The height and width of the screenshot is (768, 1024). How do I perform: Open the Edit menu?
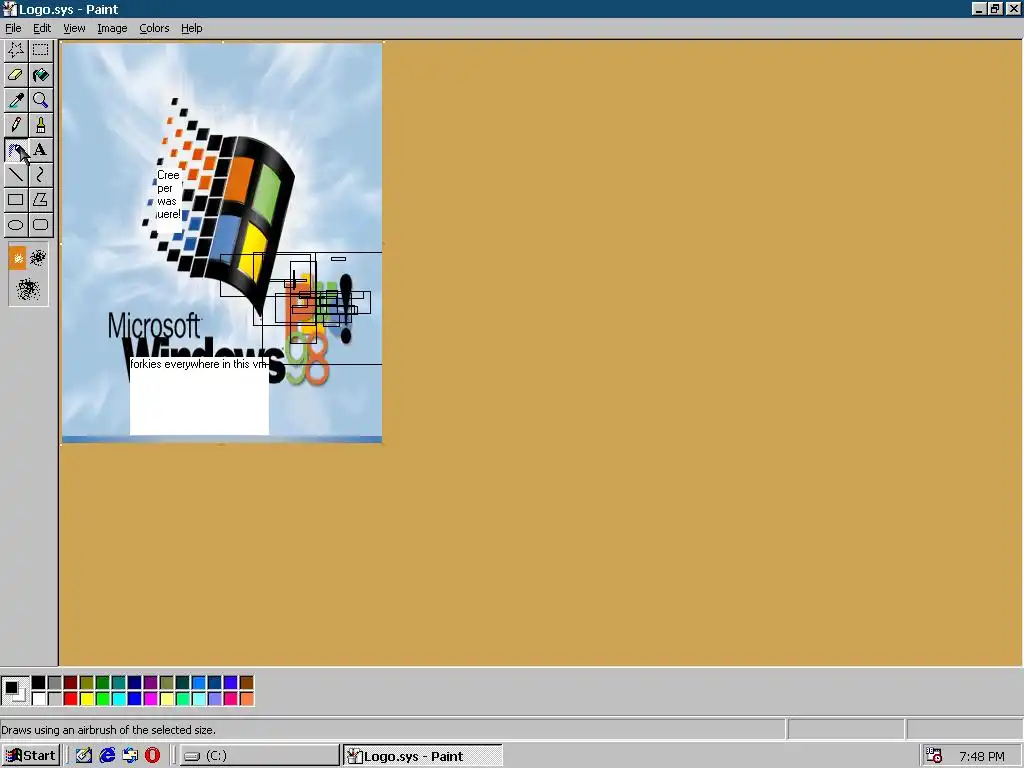[42, 28]
